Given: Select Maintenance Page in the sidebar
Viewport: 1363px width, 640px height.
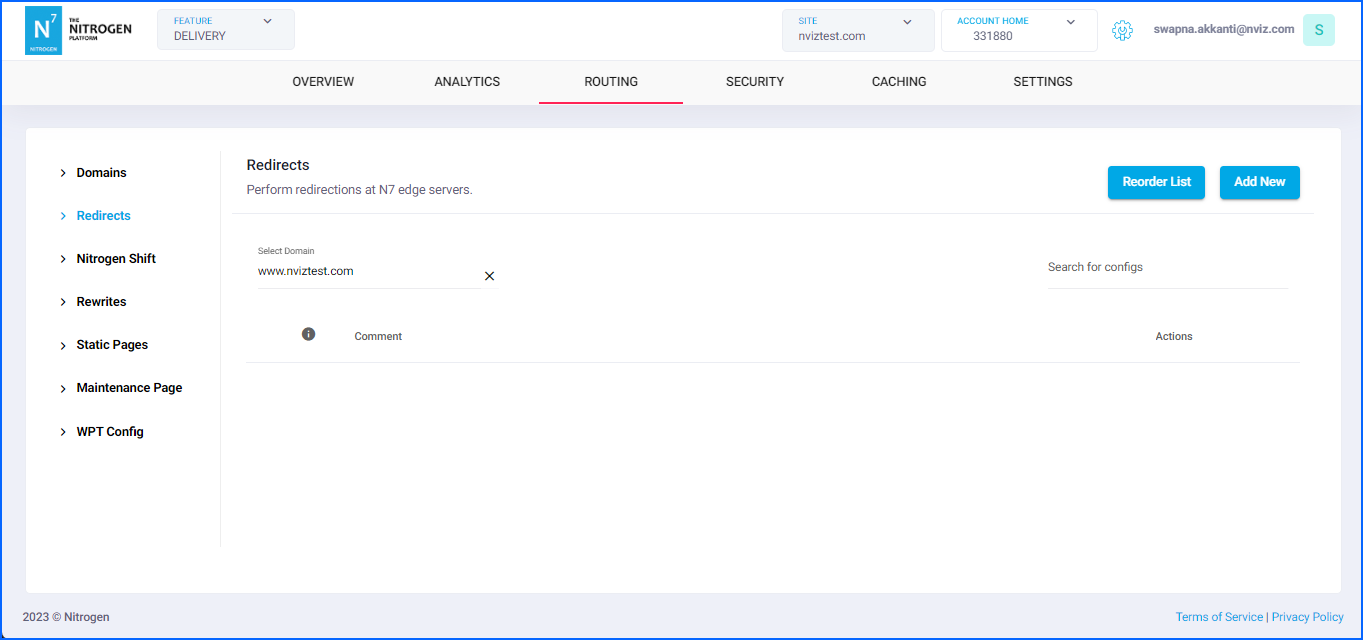Looking at the screenshot, I should pyautogui.click(x=129, y=388).
